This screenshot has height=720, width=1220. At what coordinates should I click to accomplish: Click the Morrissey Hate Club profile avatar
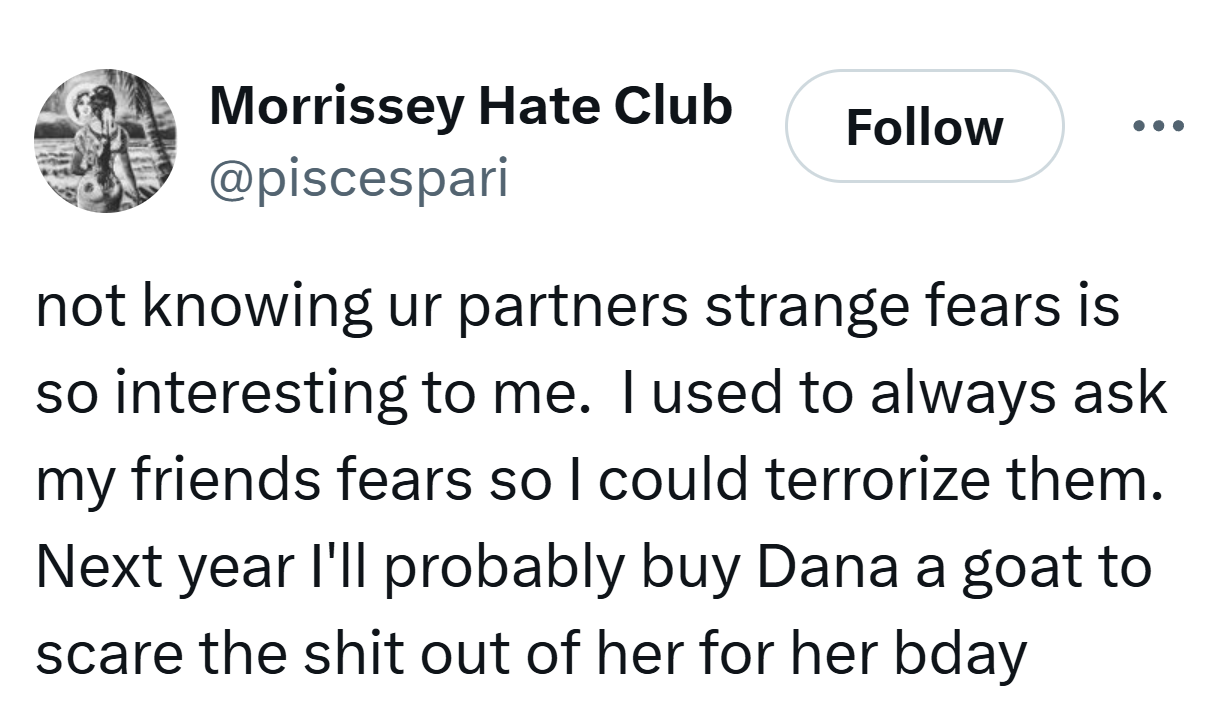click(x=105, y=141)
